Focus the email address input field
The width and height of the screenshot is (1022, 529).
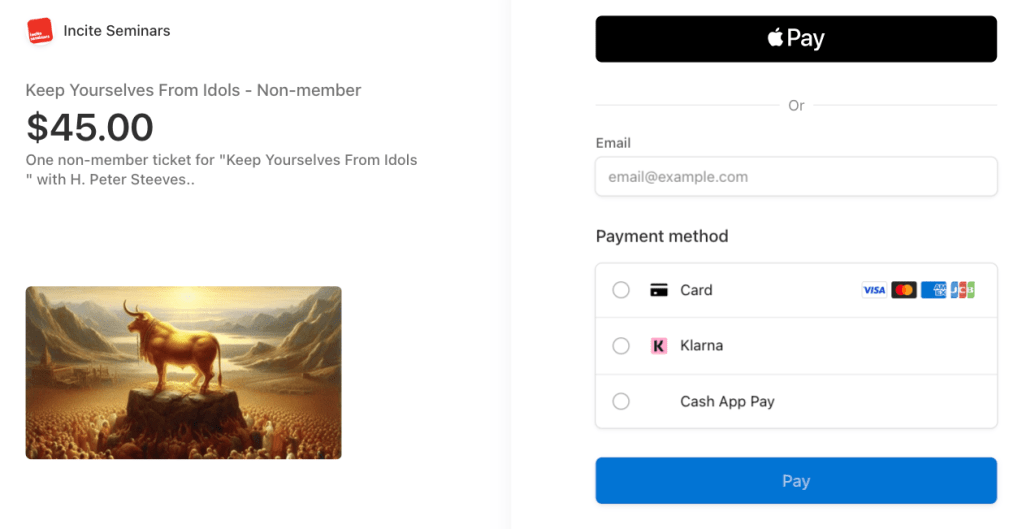pyautogui.click(x=796, y=177)
